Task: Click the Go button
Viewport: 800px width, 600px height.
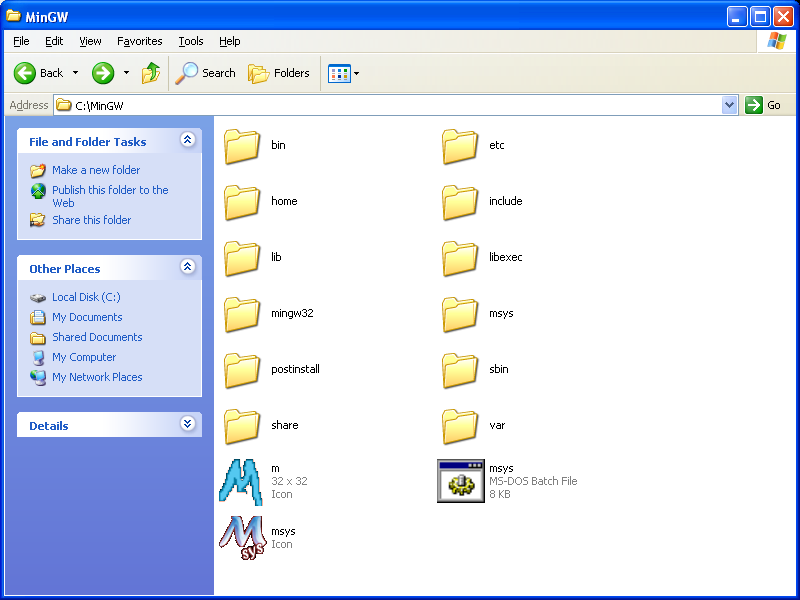Action: pos(763,105)
